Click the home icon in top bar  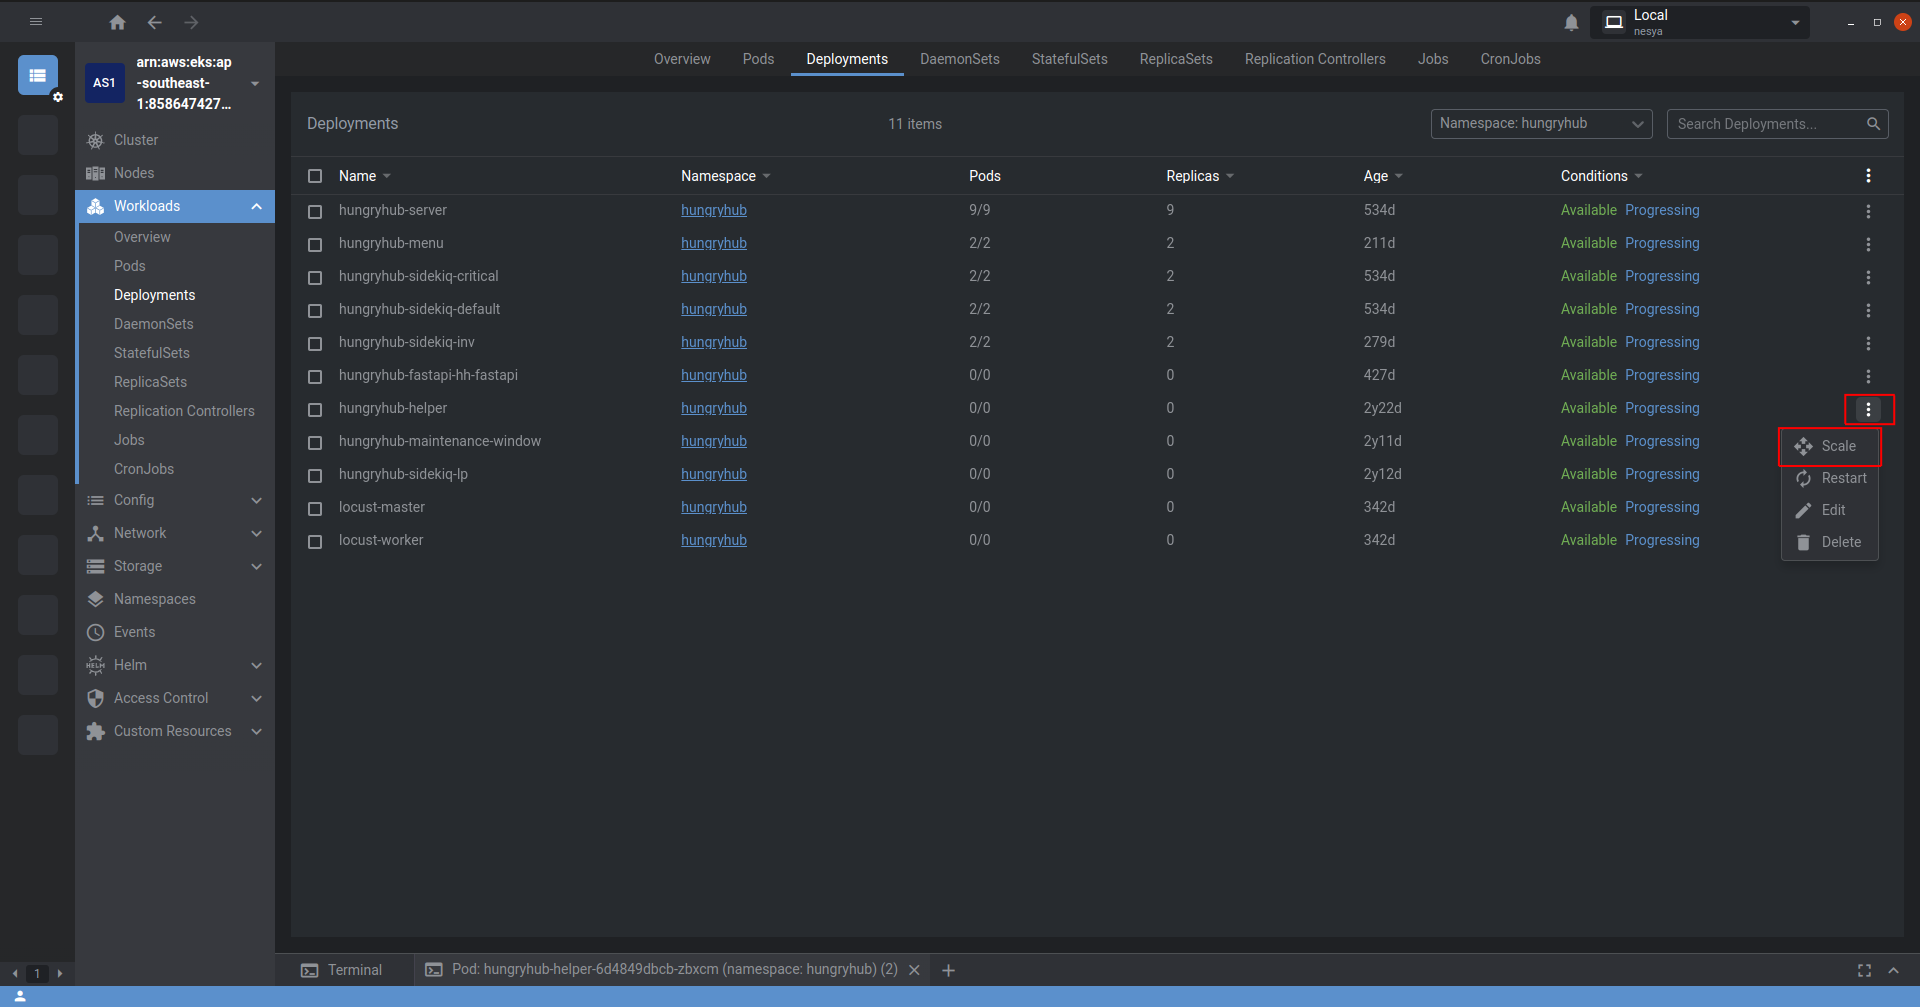pyautogui.click(x=117, y=22)
